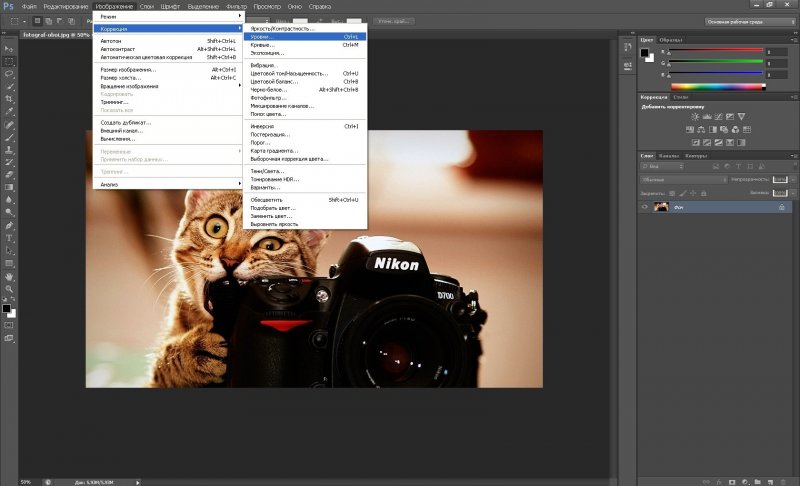Choose Инверсия in the Коррекция submenu
This screenshot has width=800, height=486.
point(305,126)
